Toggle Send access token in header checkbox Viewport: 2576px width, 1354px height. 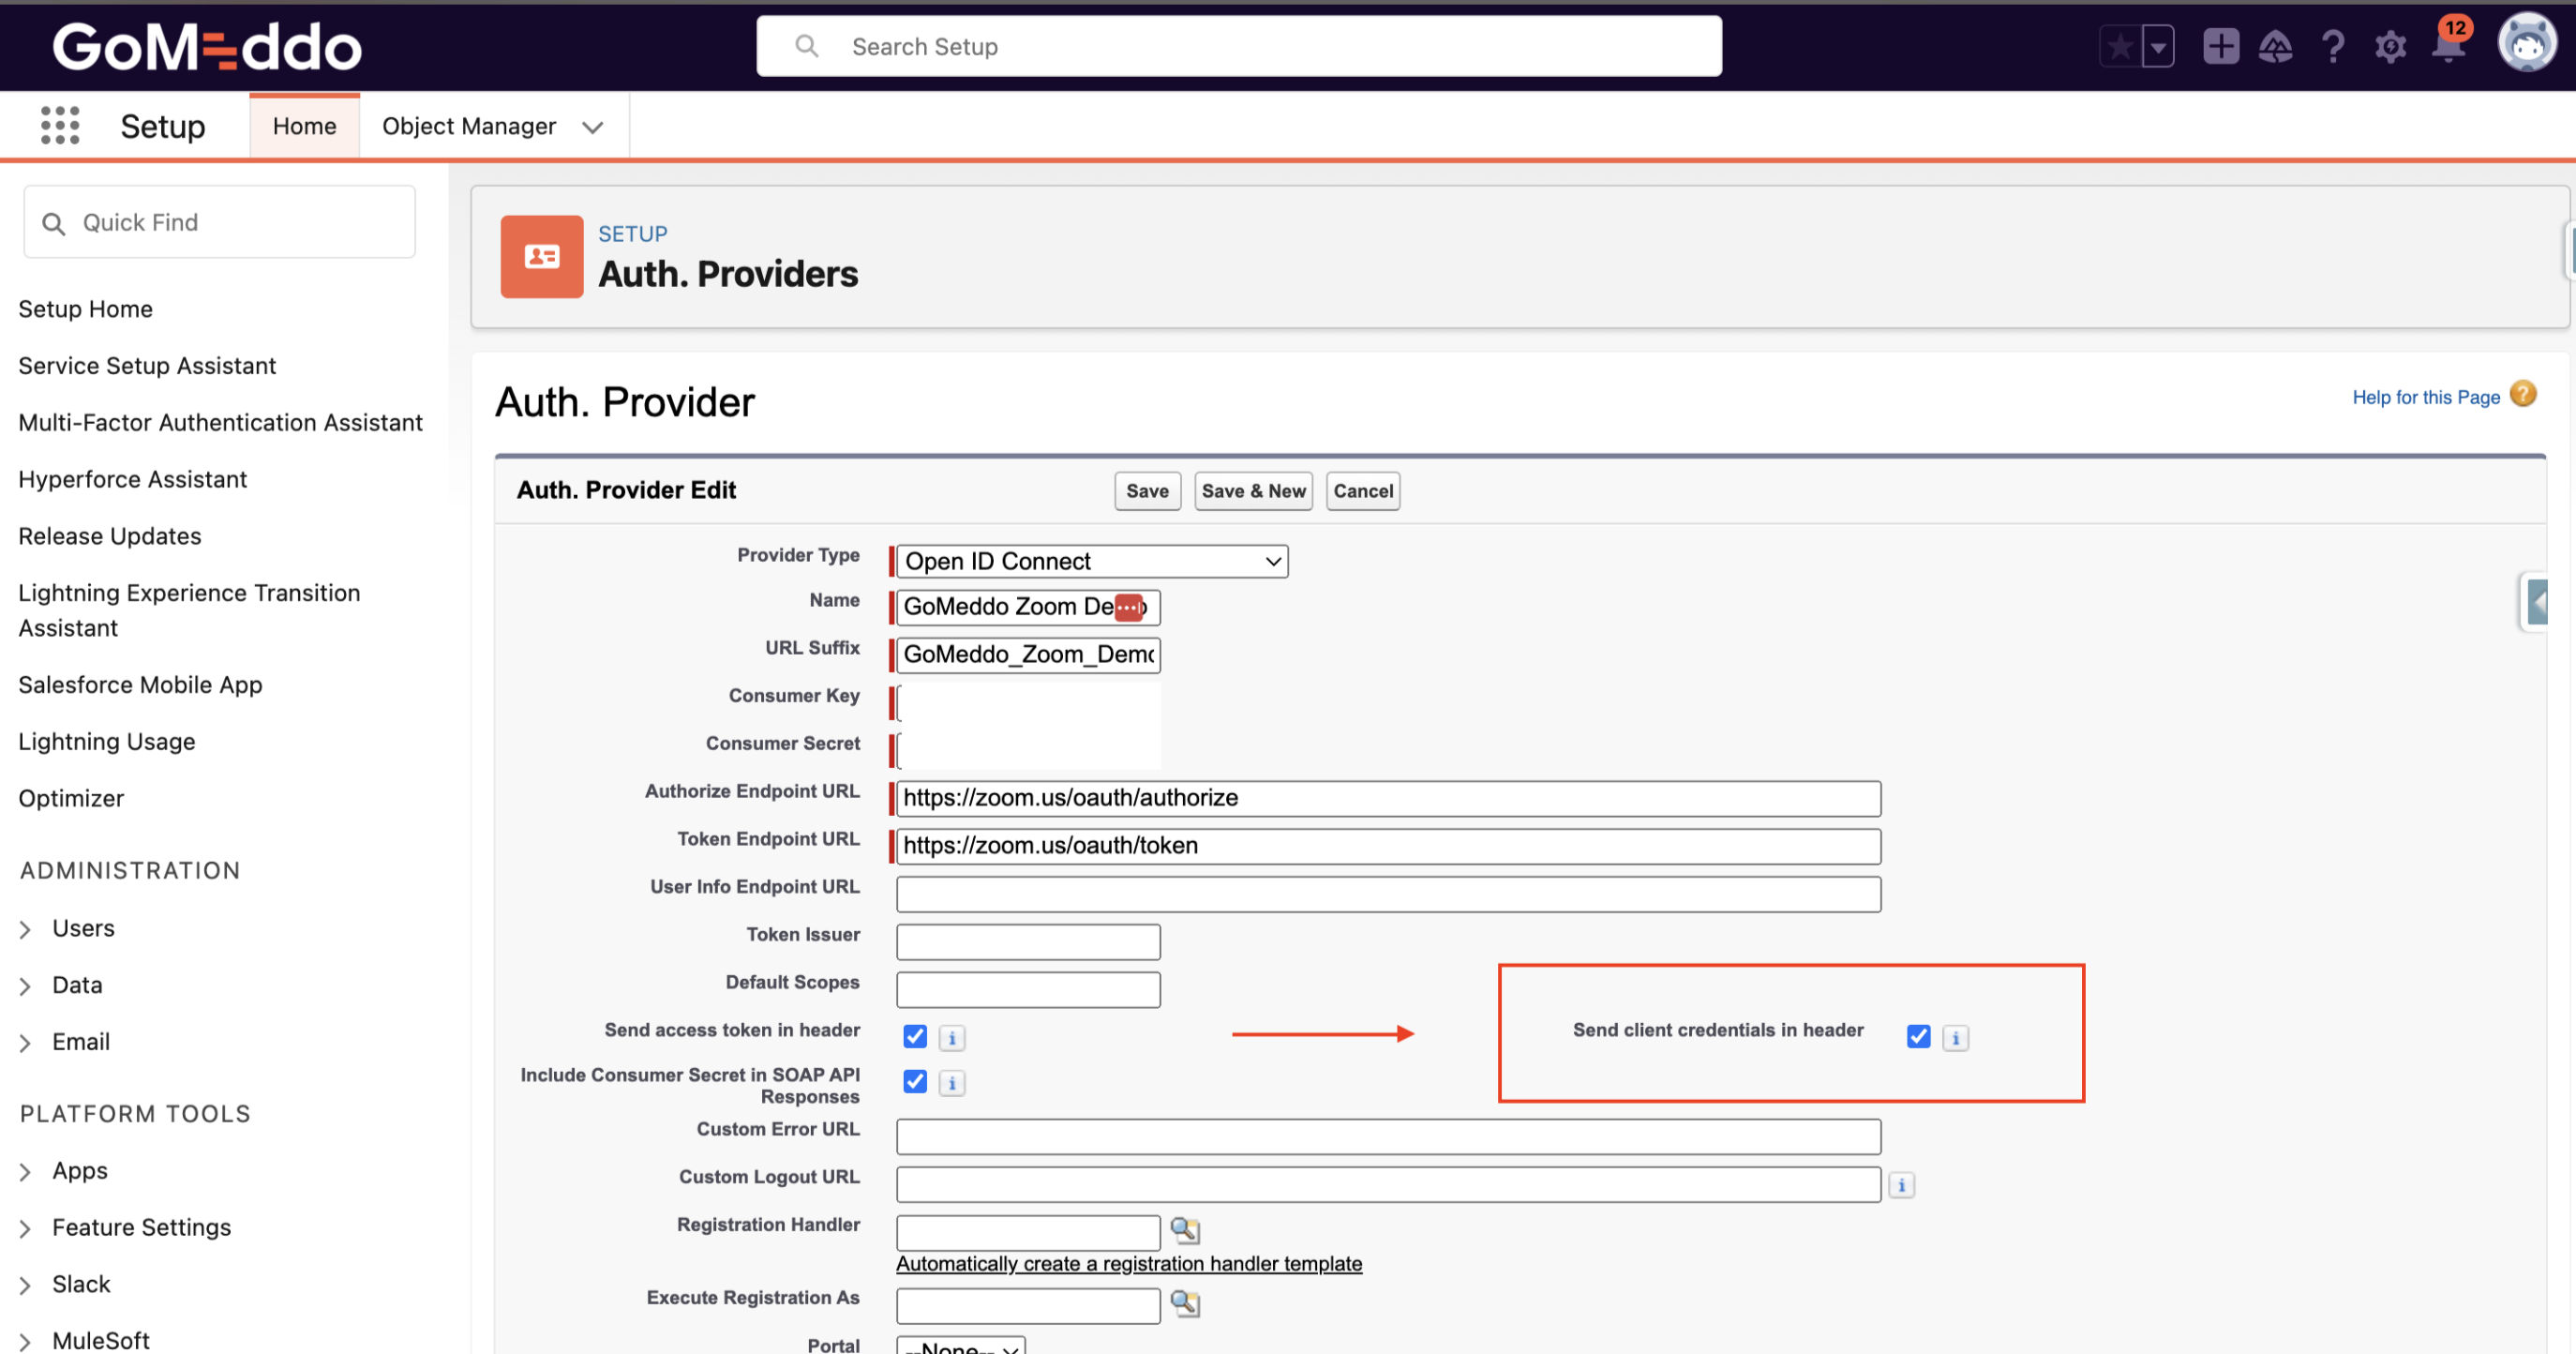pyautogui.click(x=915, y=1037)
